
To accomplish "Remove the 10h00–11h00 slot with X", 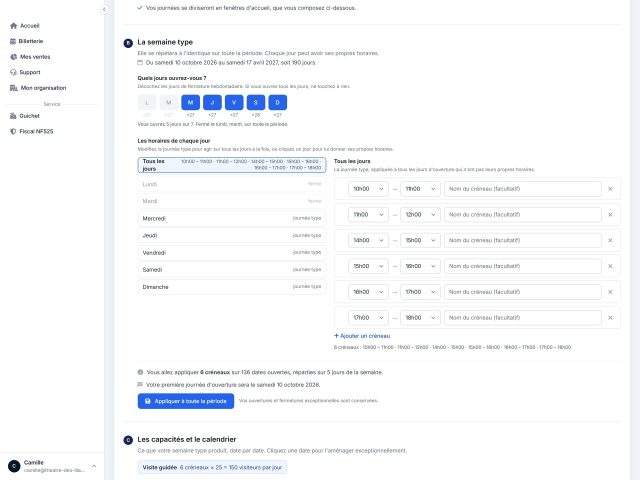I will tap(610, 189).
